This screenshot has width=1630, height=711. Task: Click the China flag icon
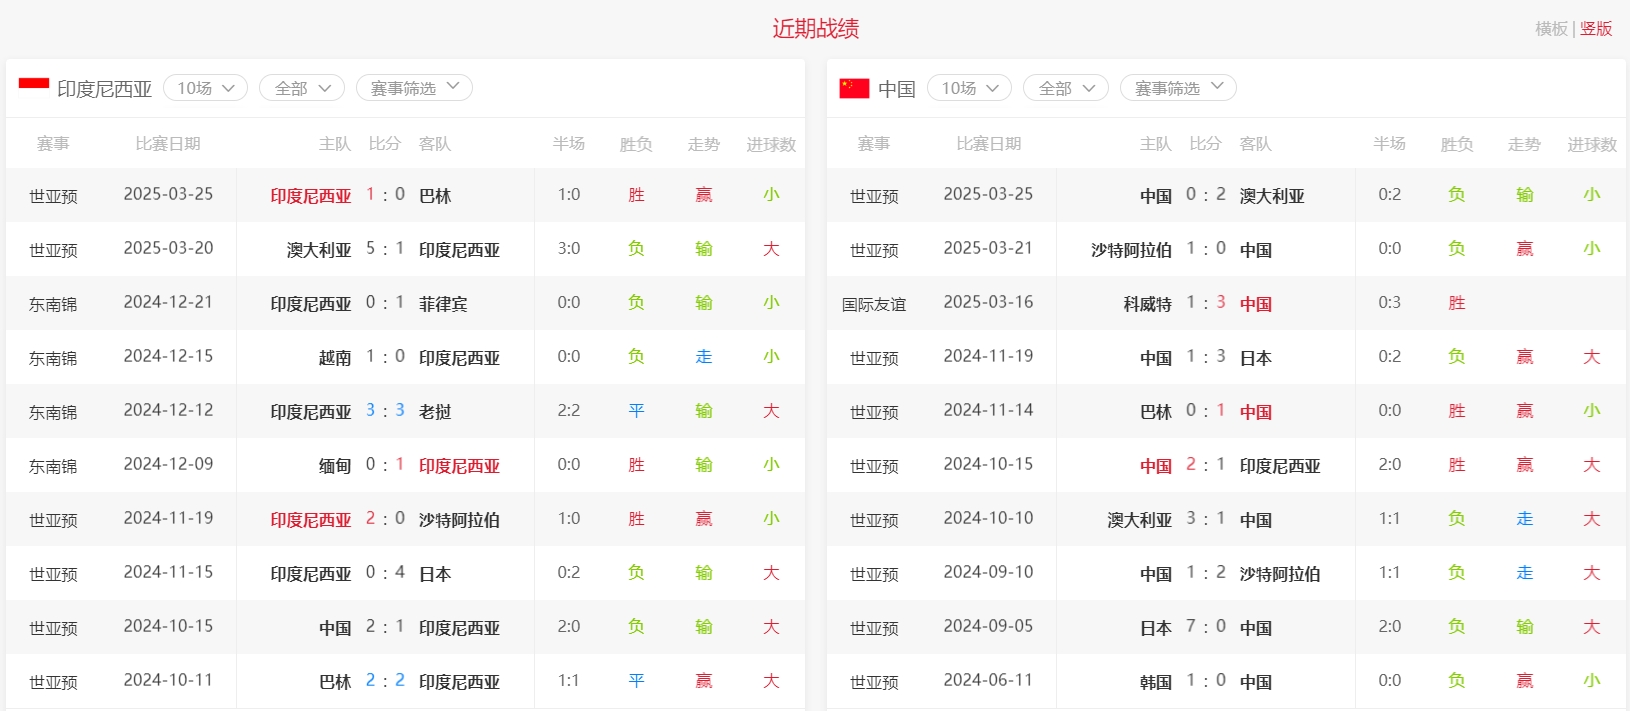click(x=854, y=88)
